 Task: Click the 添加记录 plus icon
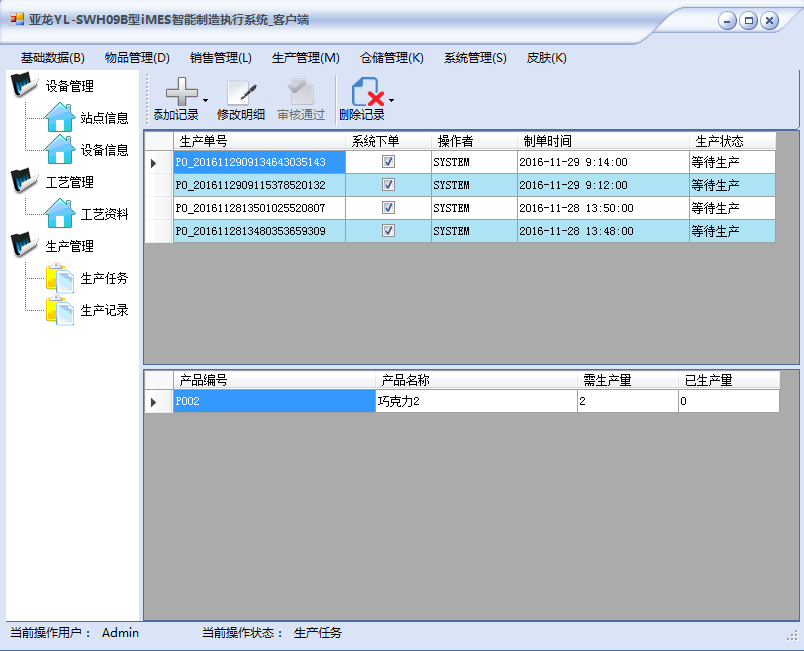coord(181,93)
